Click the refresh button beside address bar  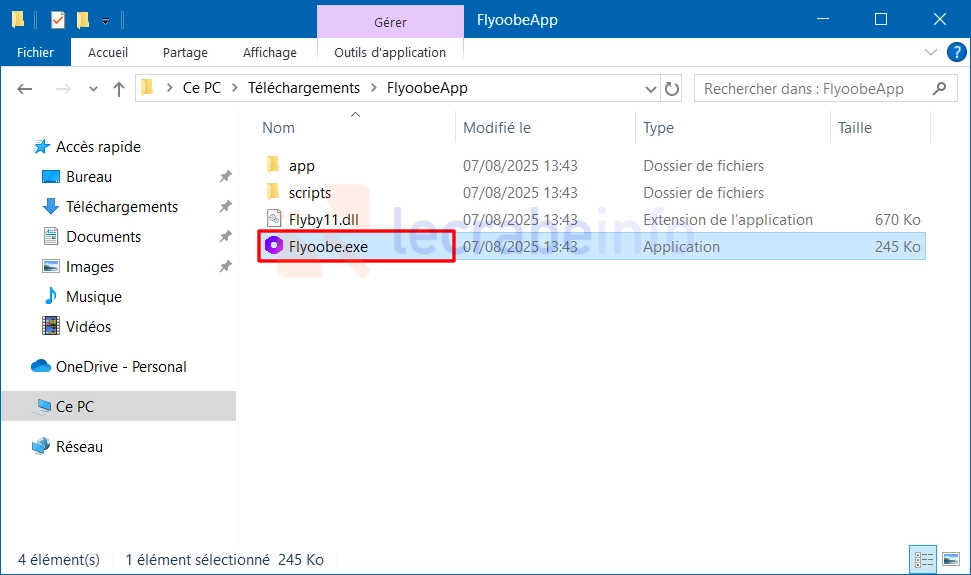pos(672,89)
